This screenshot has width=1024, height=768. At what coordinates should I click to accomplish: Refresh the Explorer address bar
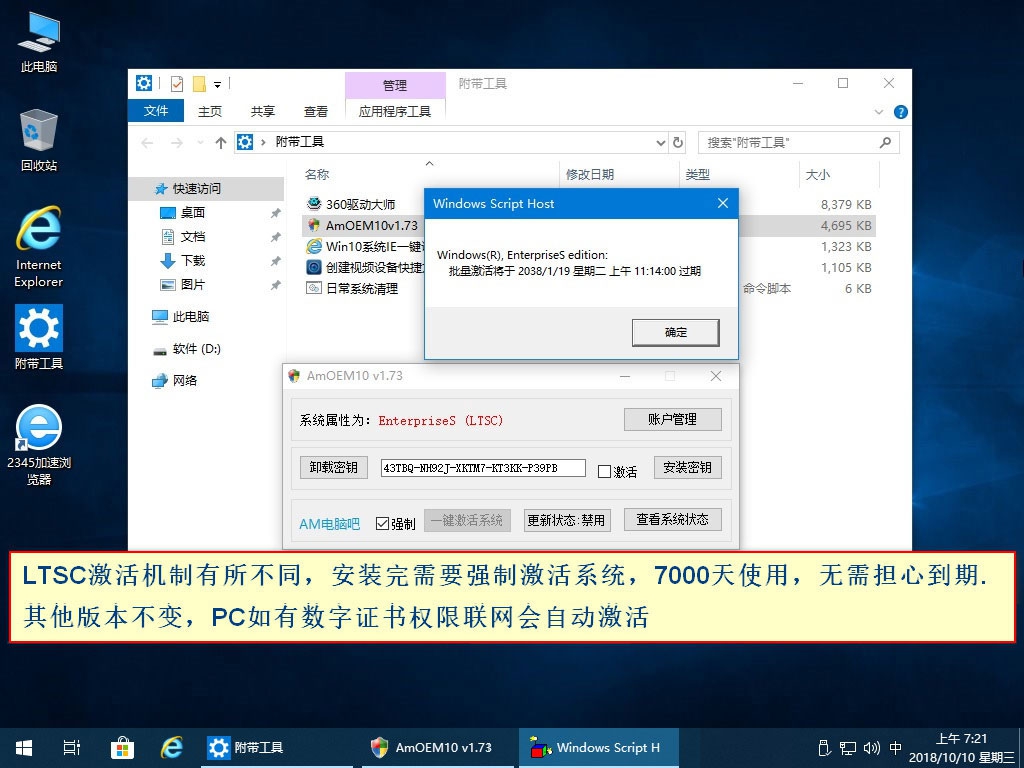point(678,142)
